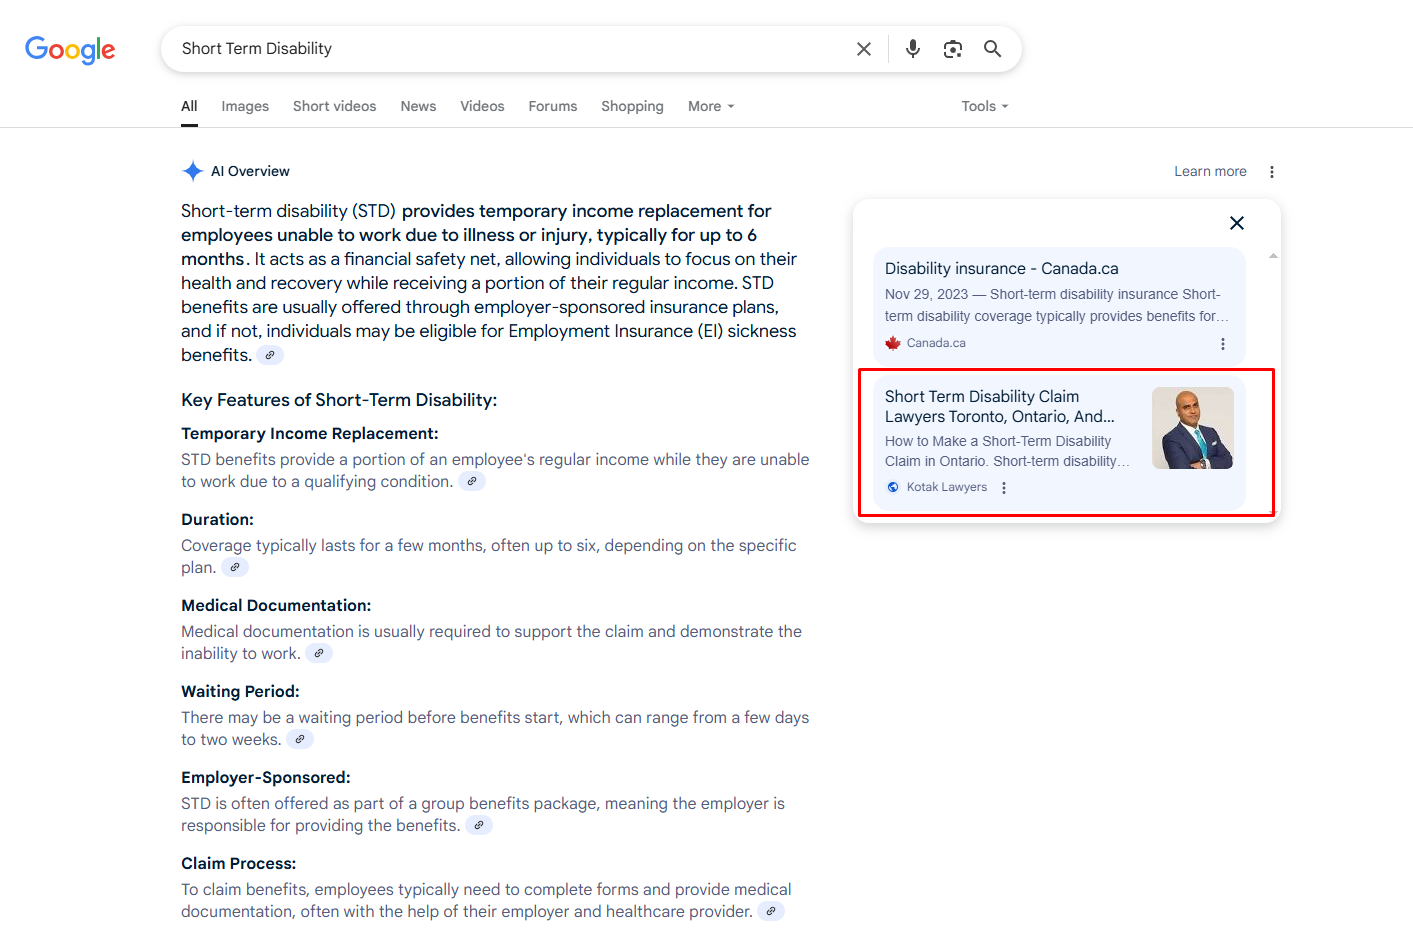This screenshot has width=1413, height=931.
Task: Clear the search box text
Action: click(864, 49)
